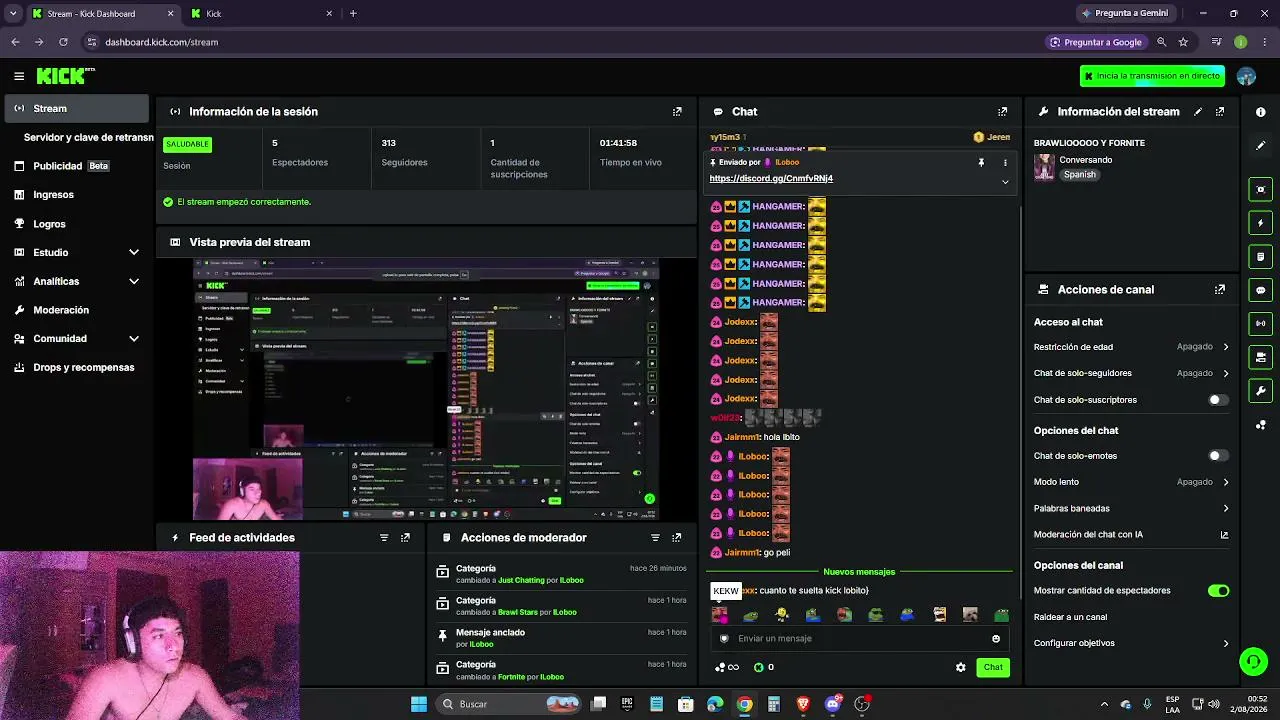Click Preguntar a Google in the address bar

(x=1095, y=42)
